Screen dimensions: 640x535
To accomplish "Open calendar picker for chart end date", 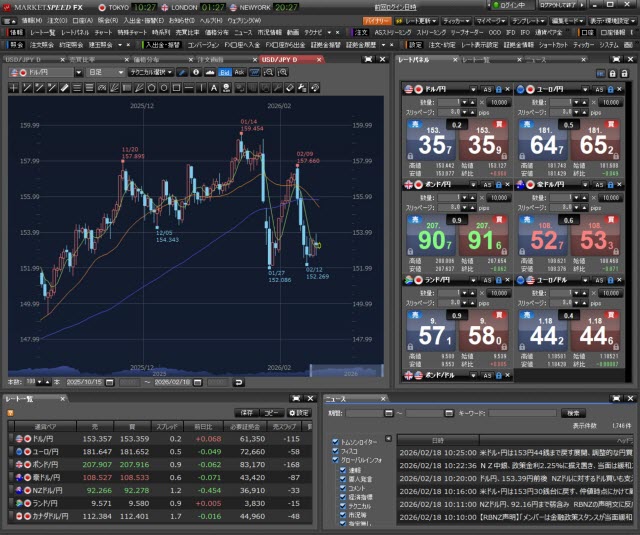I will click(x=198, y=382).
